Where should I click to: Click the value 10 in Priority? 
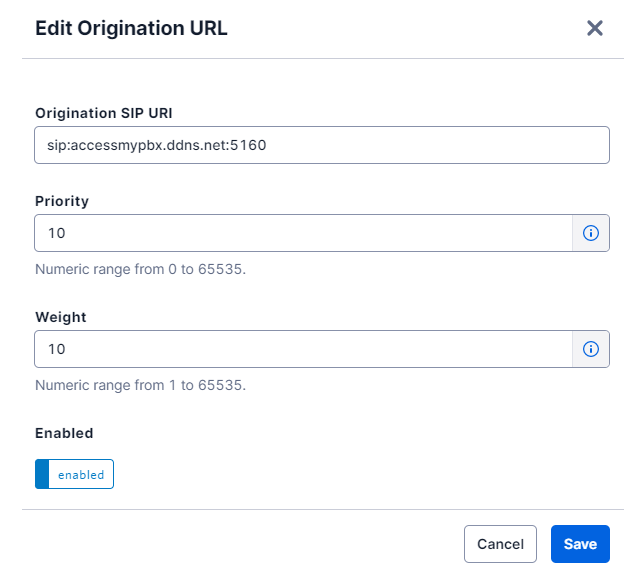tap(57, 233)
